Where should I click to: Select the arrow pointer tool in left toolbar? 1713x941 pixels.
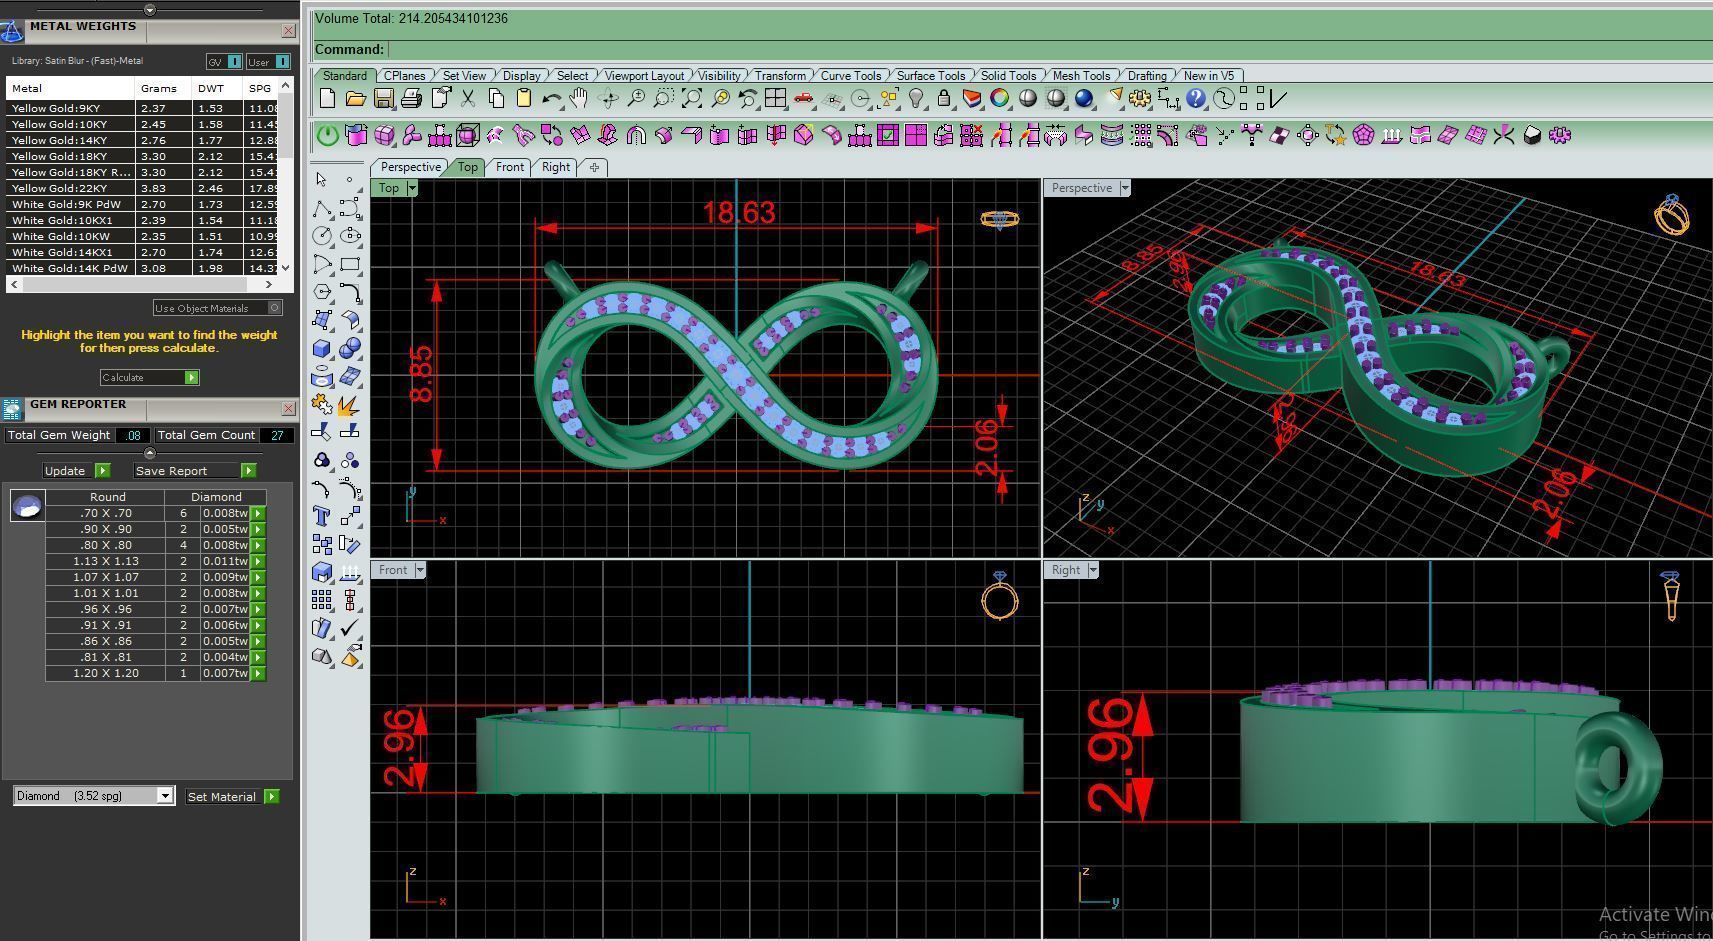point(321,180)
